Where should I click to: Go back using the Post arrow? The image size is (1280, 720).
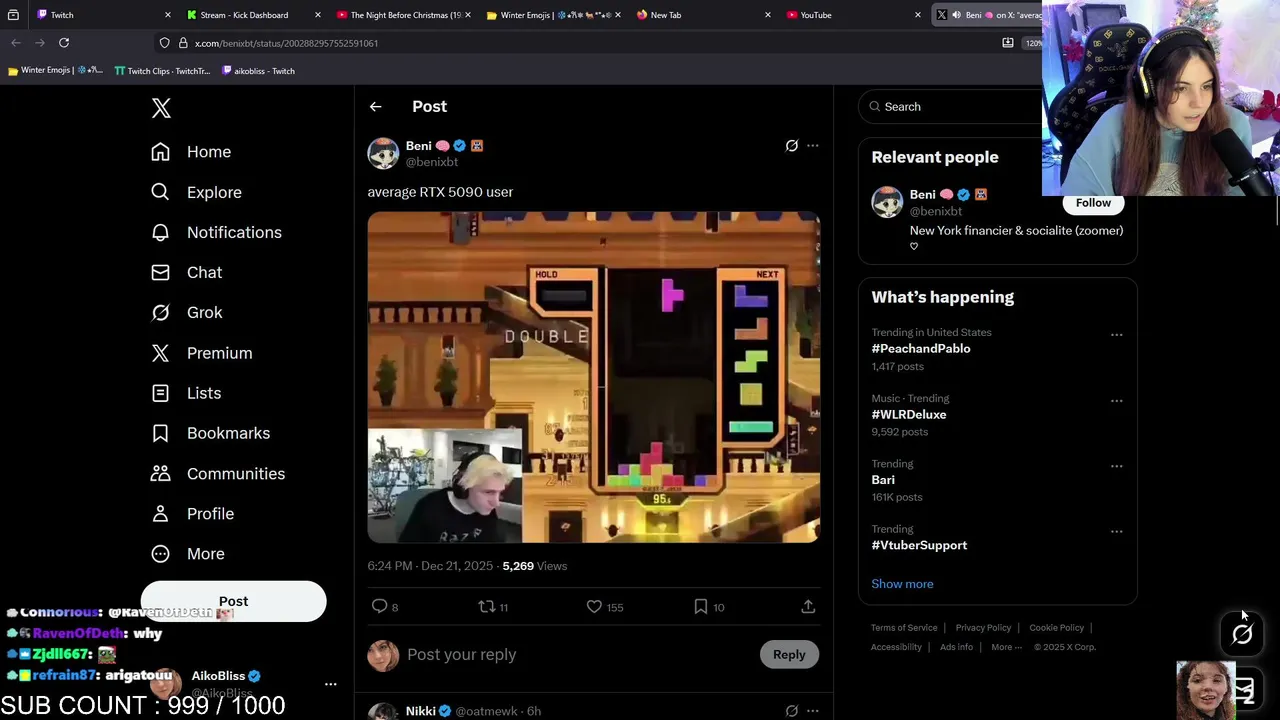click(375, 106)
